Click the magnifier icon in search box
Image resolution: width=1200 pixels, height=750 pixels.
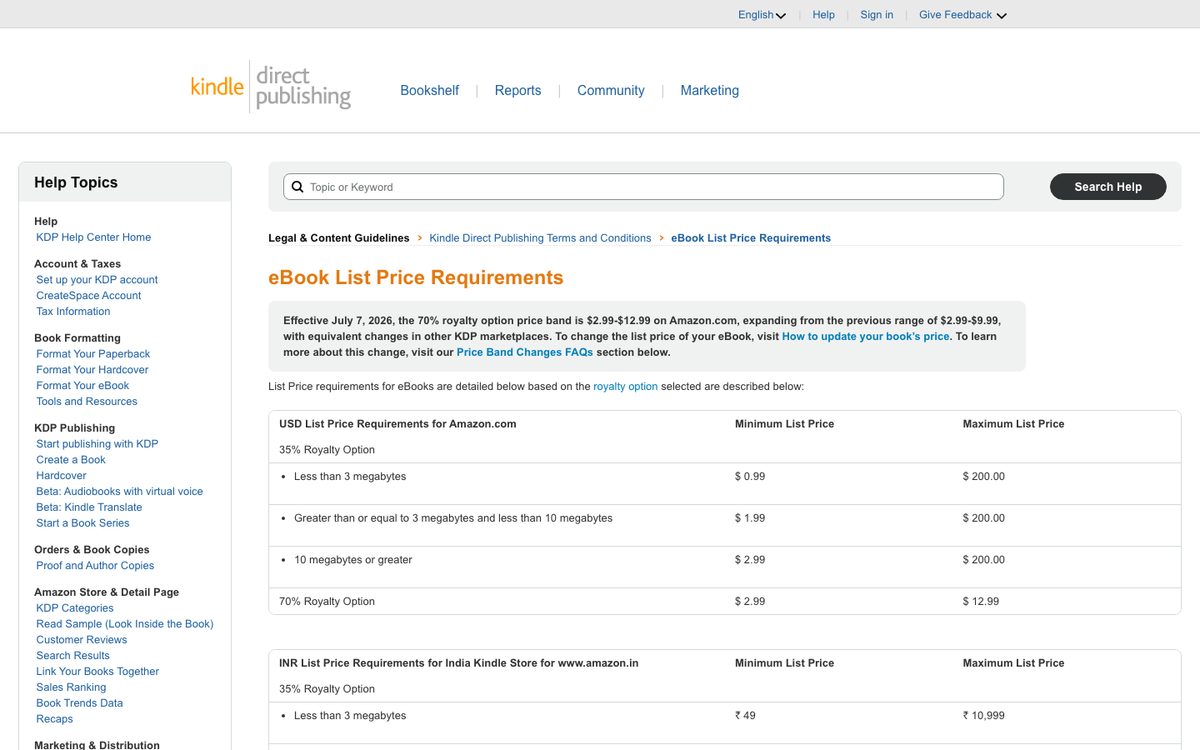click(x=297, y=187)
